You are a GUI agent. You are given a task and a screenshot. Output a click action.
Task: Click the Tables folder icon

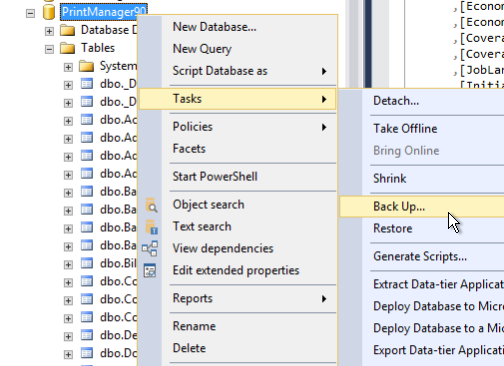pos(67,48)
